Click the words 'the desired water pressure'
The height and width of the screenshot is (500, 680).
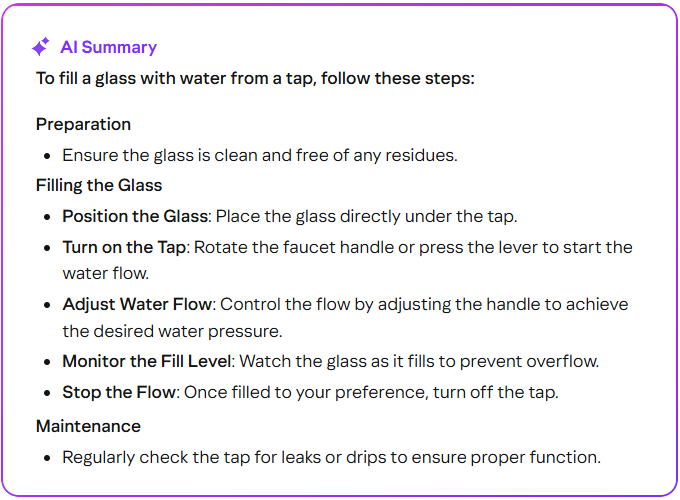tap(170, 331)
